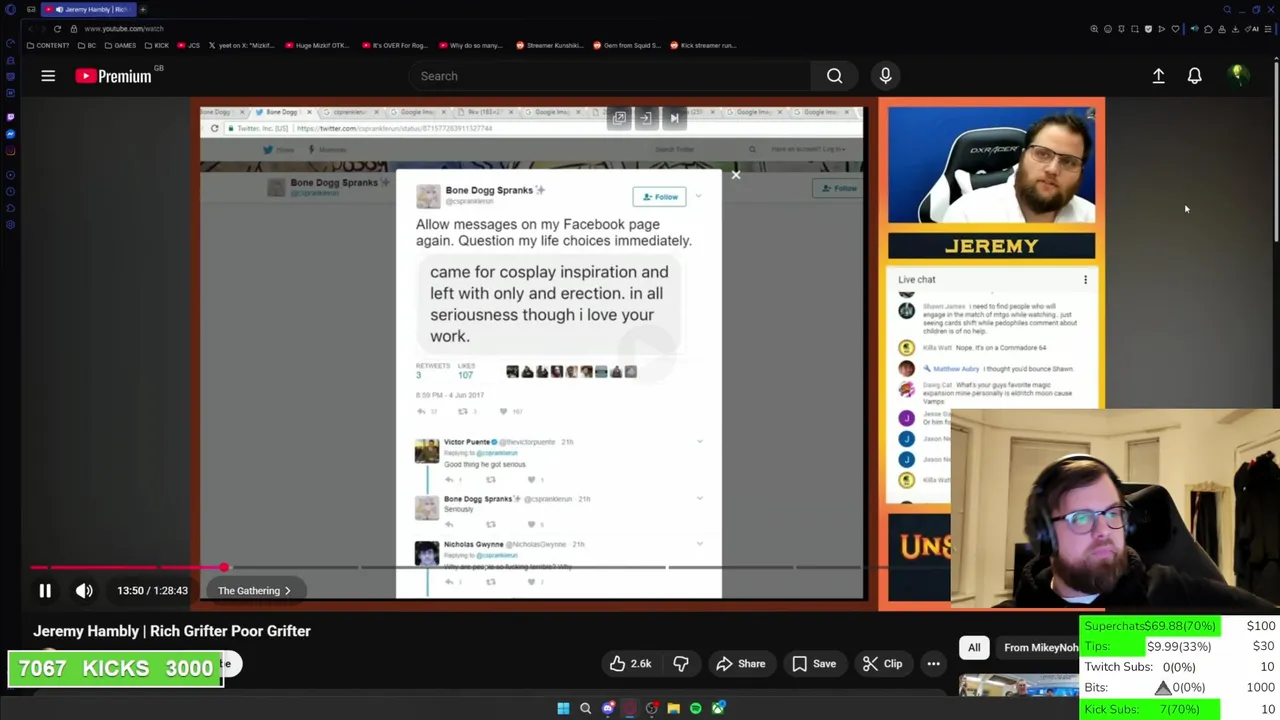This screenshot has width=1280, height=720.
Task: Reload the page in browser toolbar
Action: click(57, 29)
